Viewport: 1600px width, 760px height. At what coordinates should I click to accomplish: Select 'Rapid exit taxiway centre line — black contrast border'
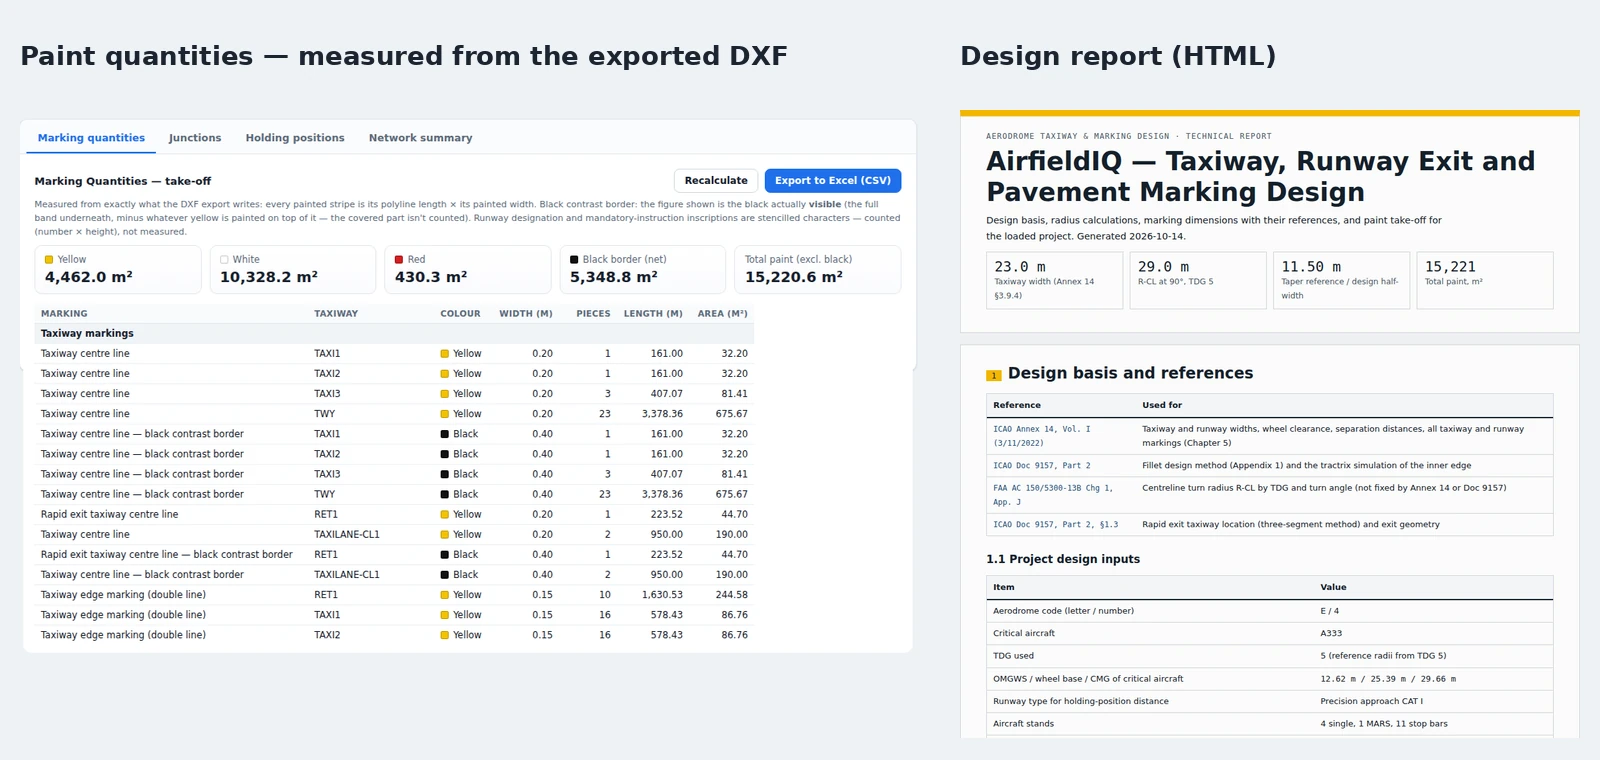(x=167, y=555)
